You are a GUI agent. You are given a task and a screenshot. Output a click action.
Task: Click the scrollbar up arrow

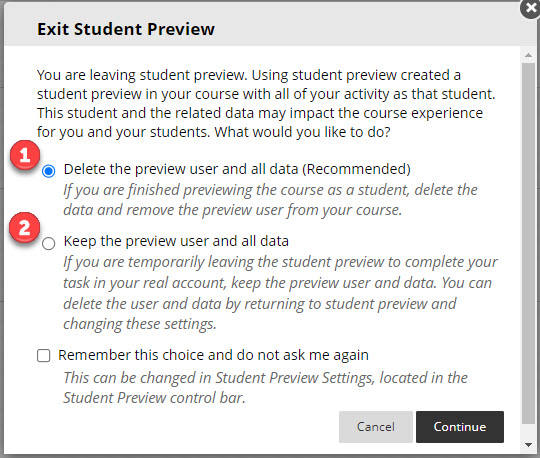coord(528,55)
